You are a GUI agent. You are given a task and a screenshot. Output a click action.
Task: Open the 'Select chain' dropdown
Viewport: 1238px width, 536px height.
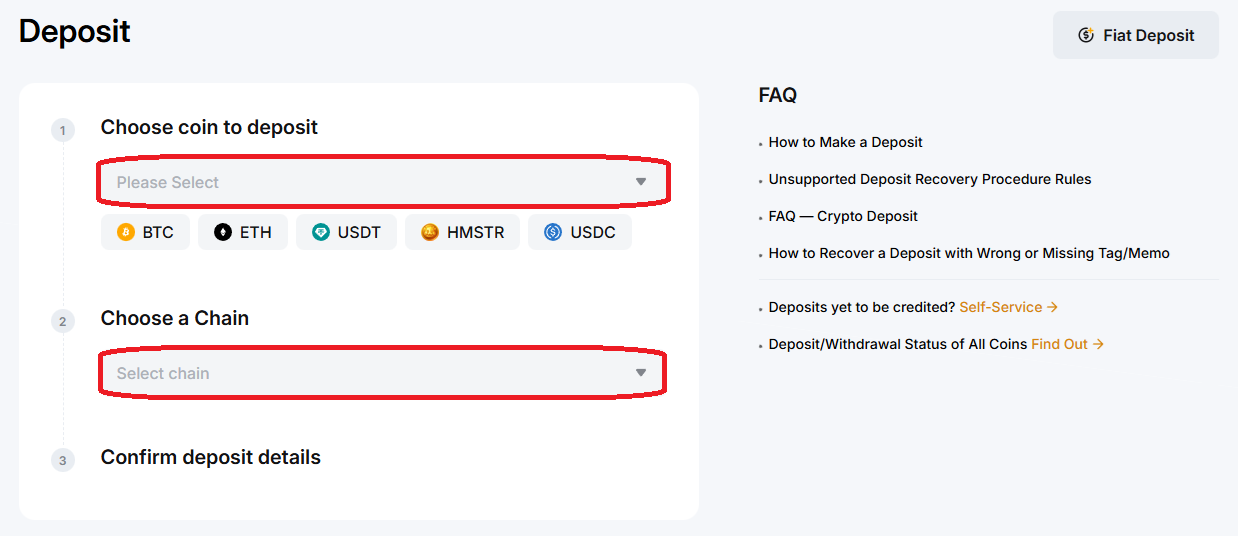[x=383, y=373]
